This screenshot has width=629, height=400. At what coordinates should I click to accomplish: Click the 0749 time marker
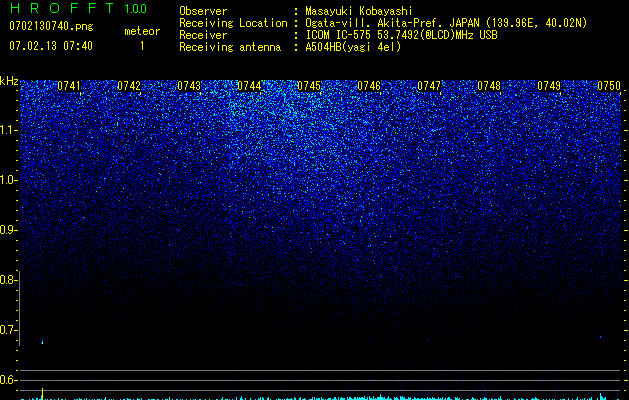549,86
